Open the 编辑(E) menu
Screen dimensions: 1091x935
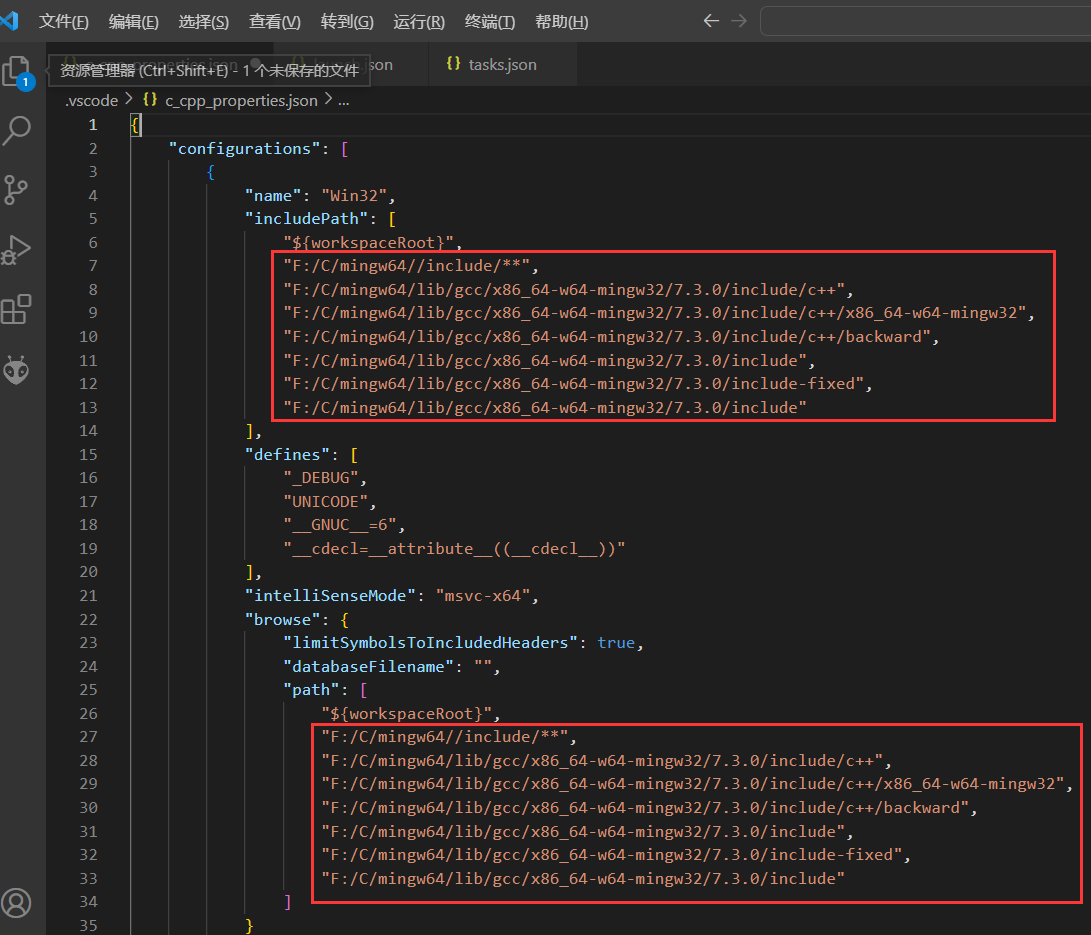click(134, 22)
